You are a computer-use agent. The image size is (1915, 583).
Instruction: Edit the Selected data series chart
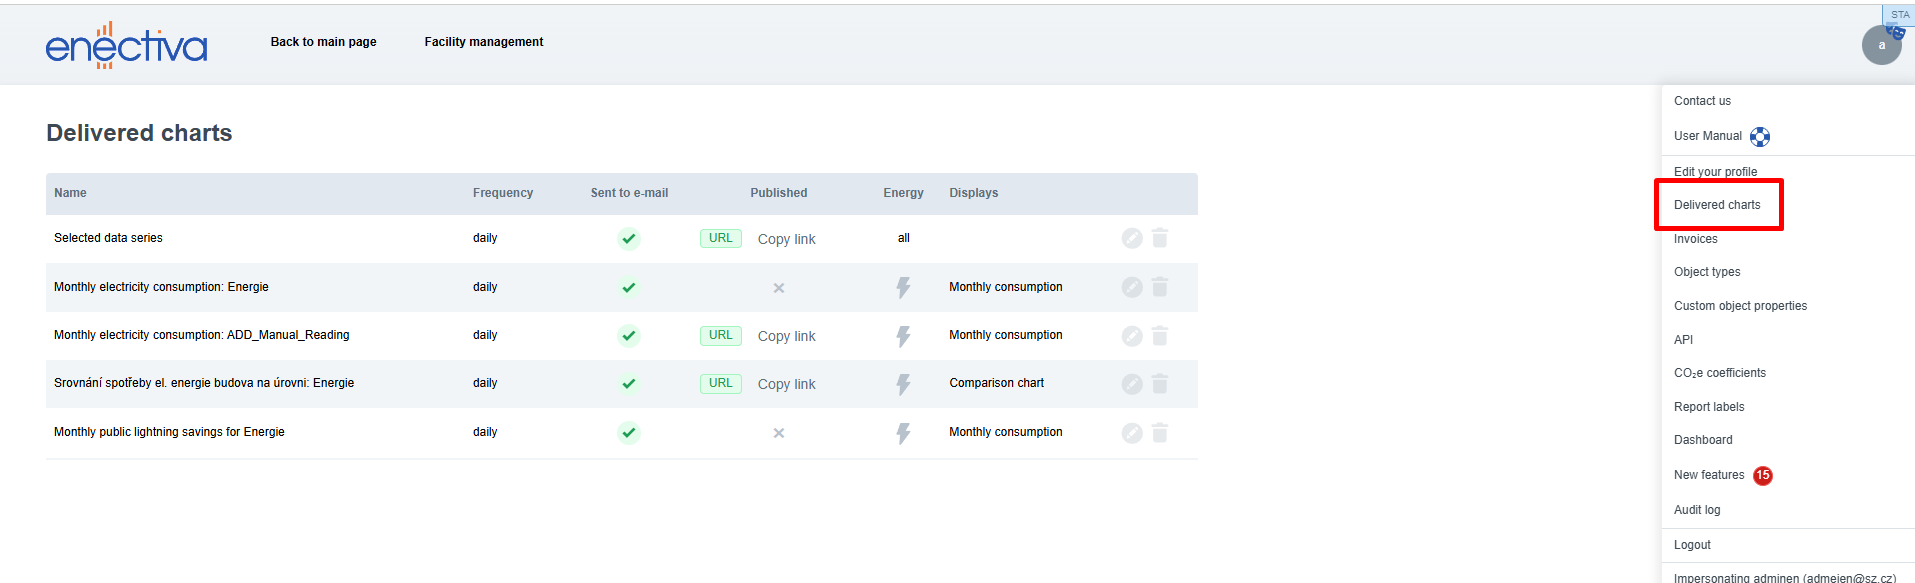[1132, 238]
